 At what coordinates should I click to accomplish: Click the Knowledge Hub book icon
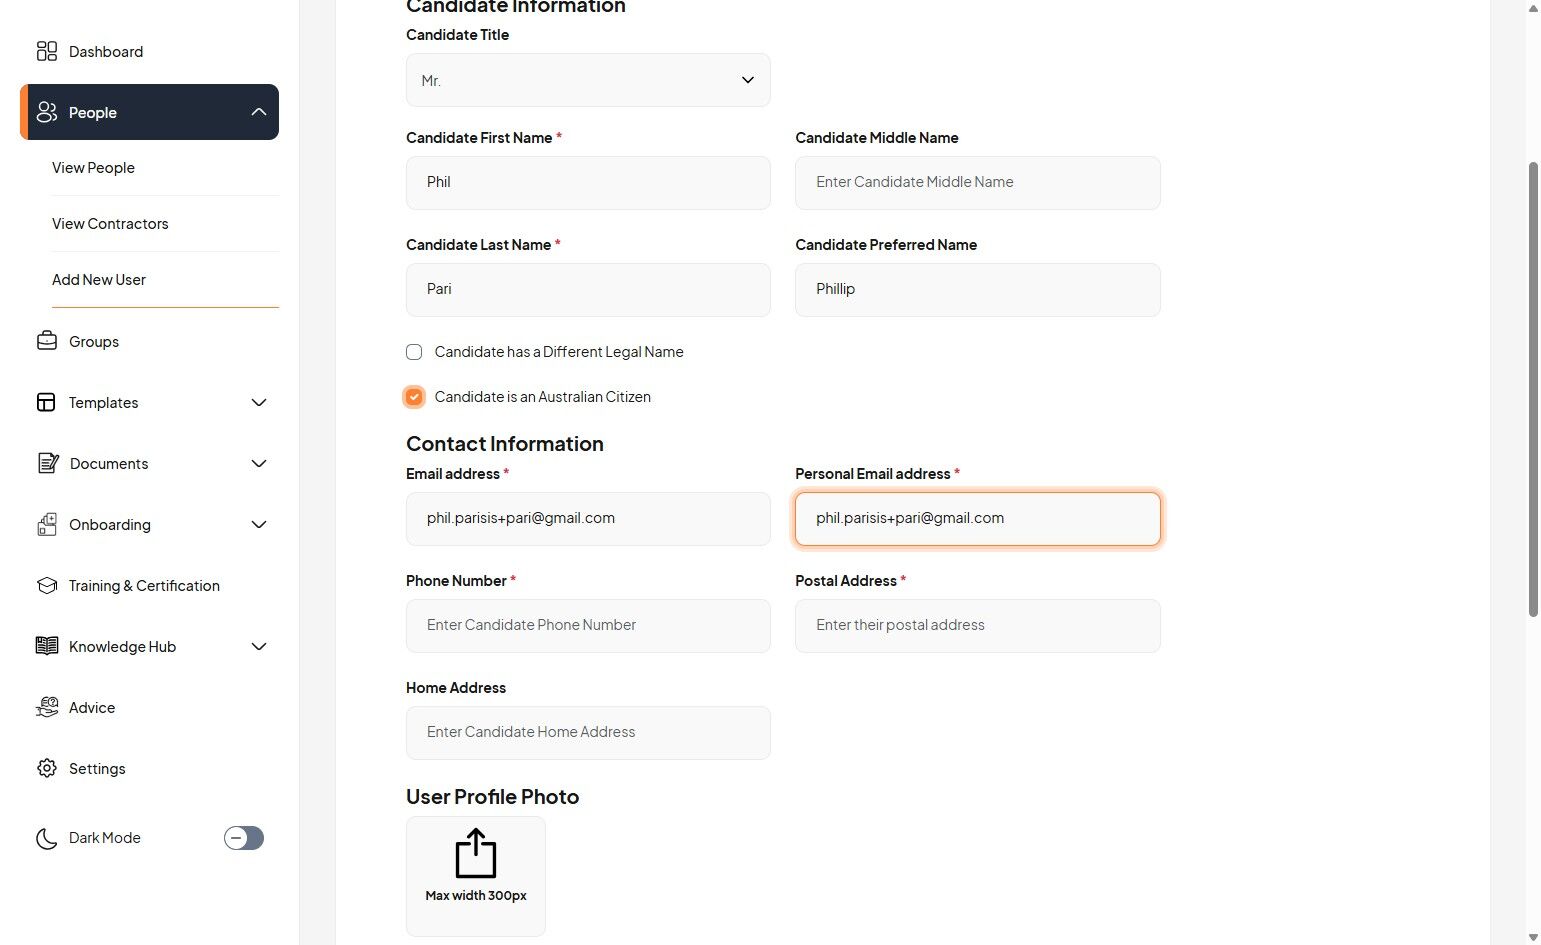[x=47, y=646]
